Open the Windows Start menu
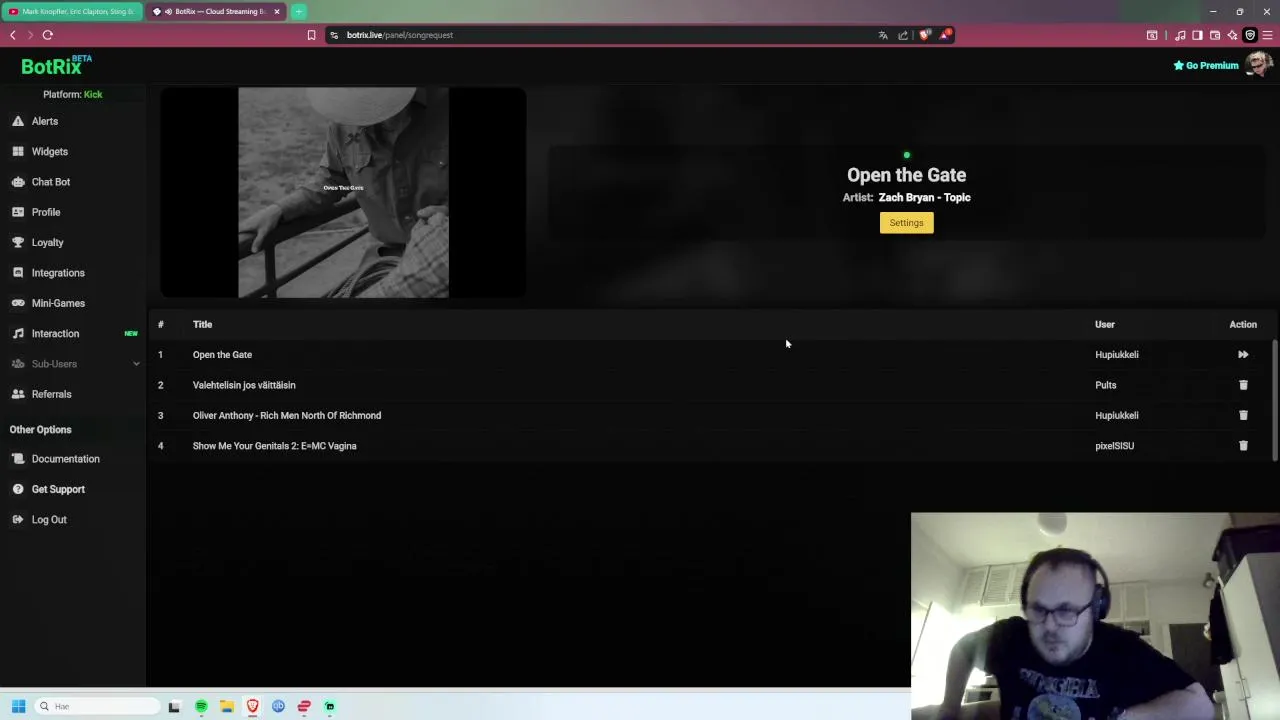Viewport: 1280px width, 720px height. pos(18,706)
